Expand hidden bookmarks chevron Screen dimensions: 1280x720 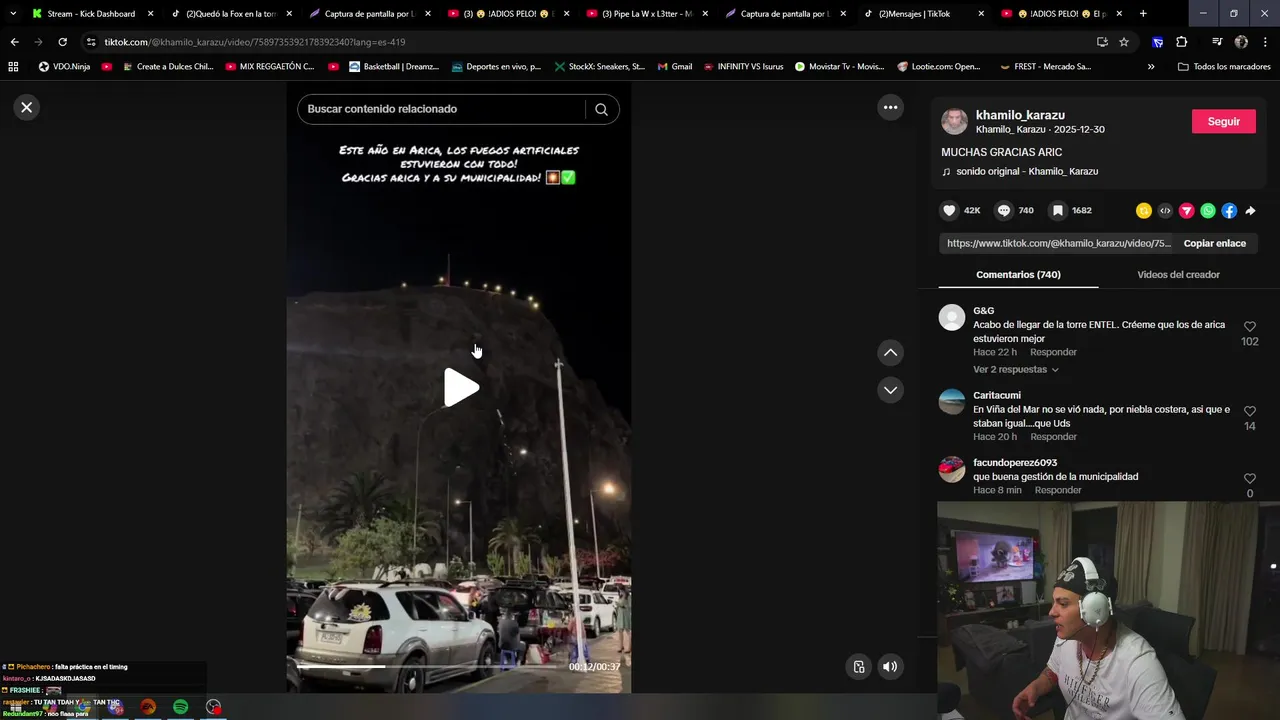pyautogui.click(x=1151, y=67)
